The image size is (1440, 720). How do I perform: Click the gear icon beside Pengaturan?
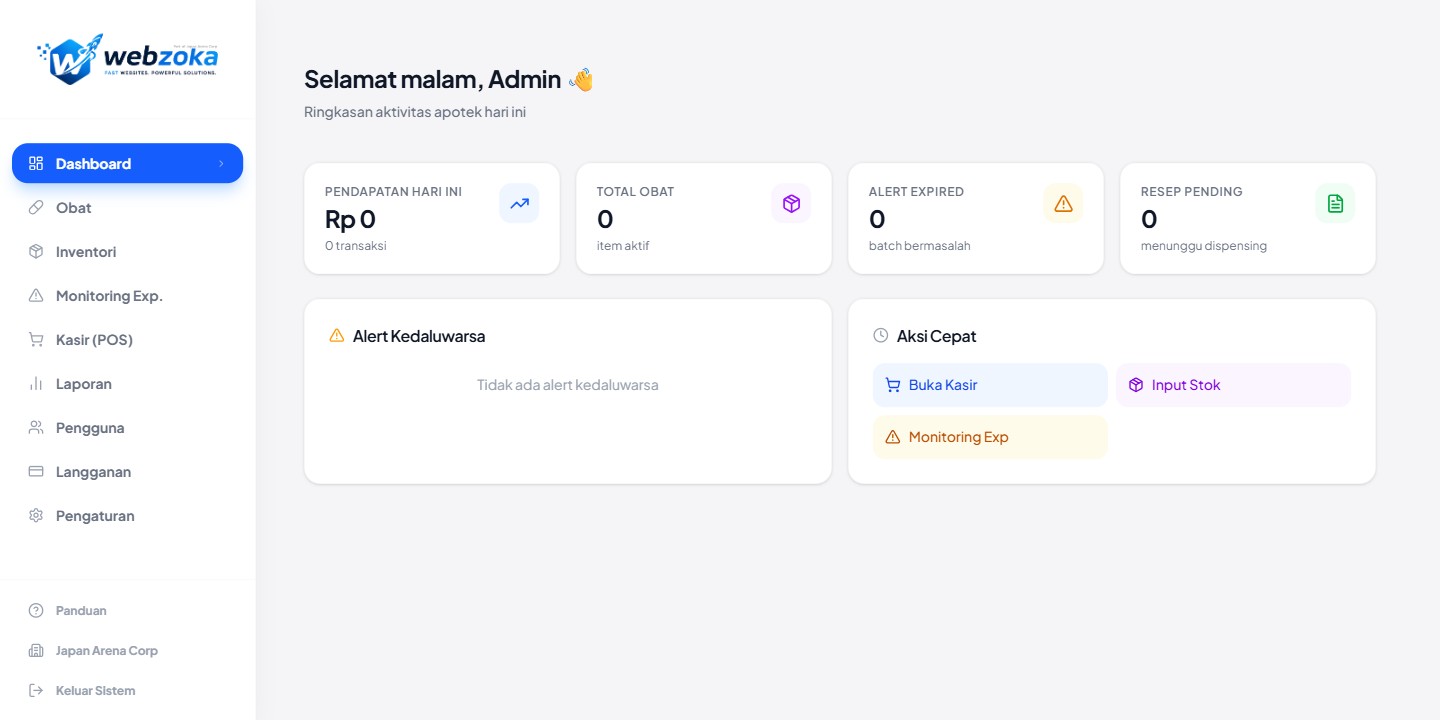(x=36, y=515)
